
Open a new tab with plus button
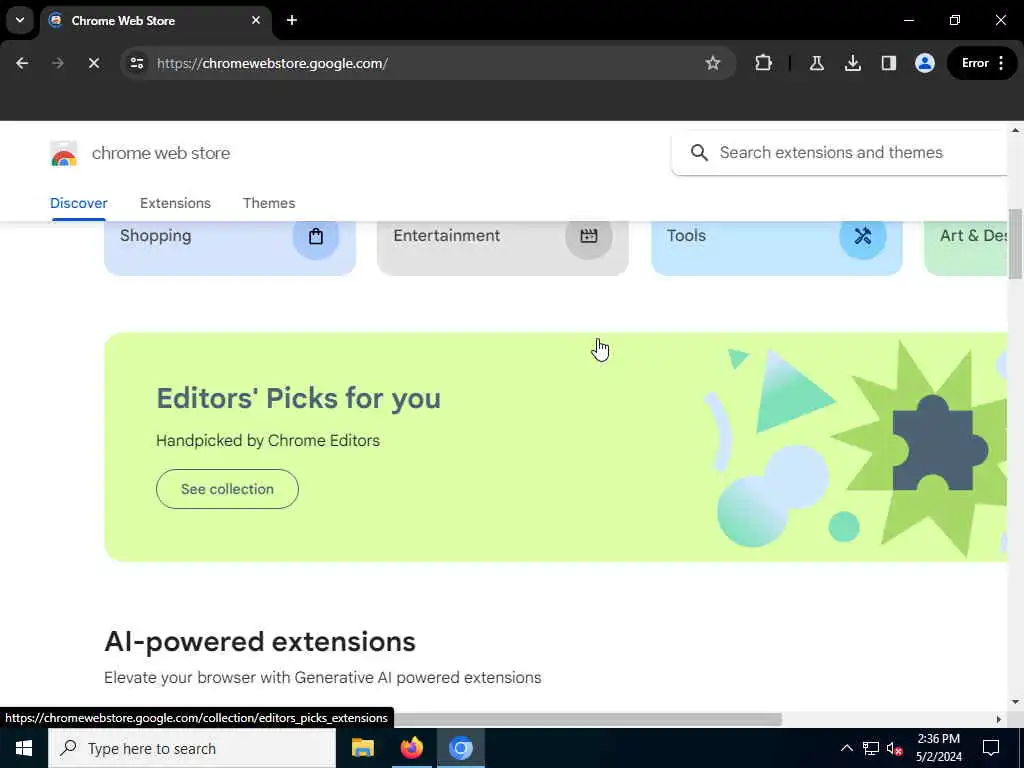[x=292, y=20]
